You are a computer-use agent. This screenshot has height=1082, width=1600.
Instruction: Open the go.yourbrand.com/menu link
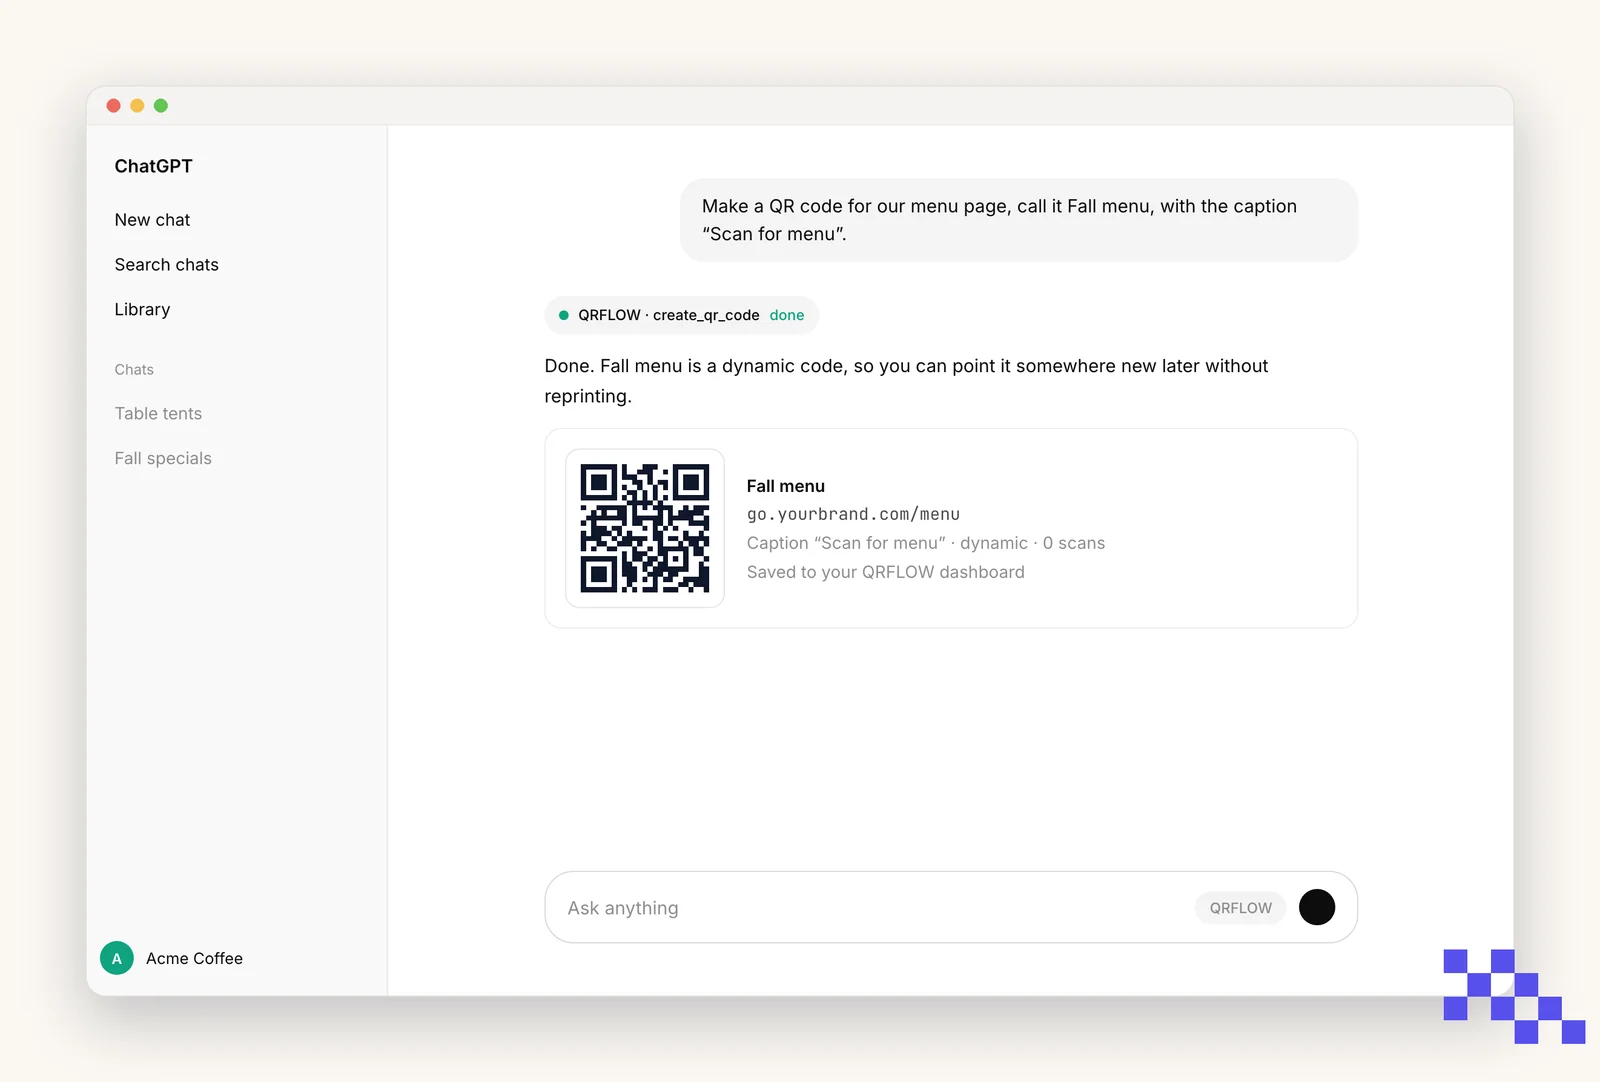853,514
